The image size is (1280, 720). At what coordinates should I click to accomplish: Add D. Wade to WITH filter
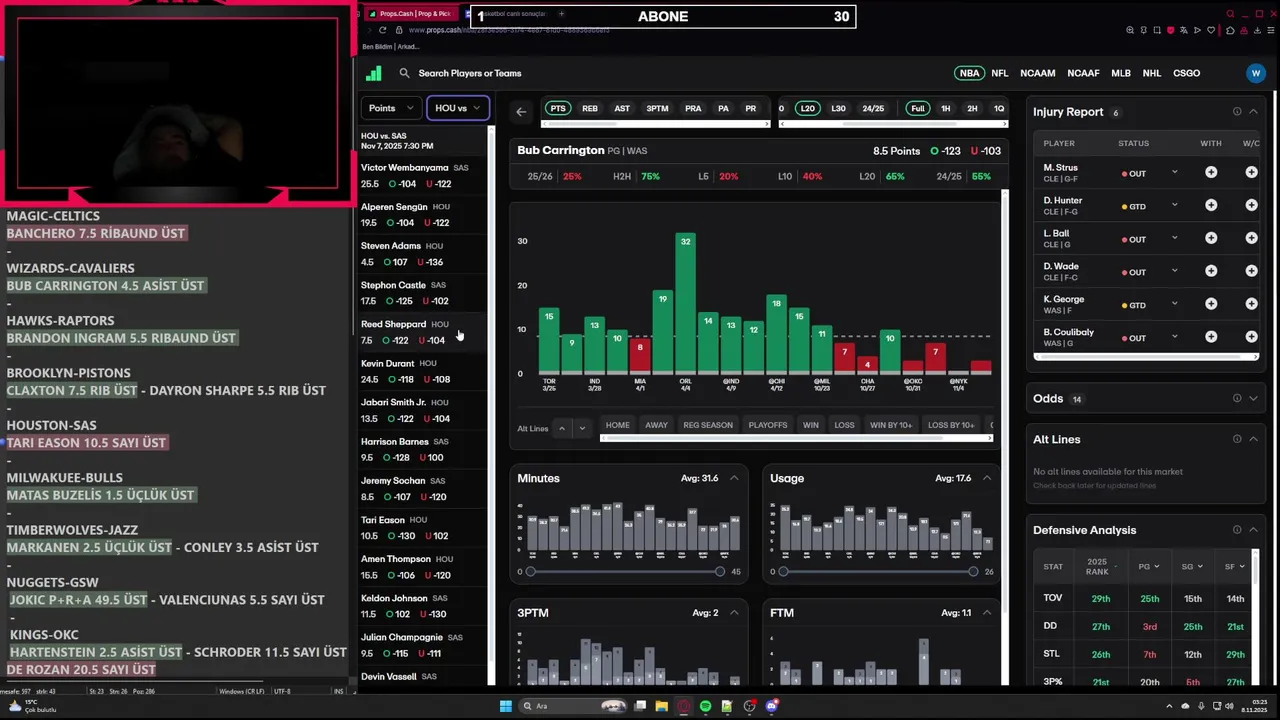(x=1211, y=272)
